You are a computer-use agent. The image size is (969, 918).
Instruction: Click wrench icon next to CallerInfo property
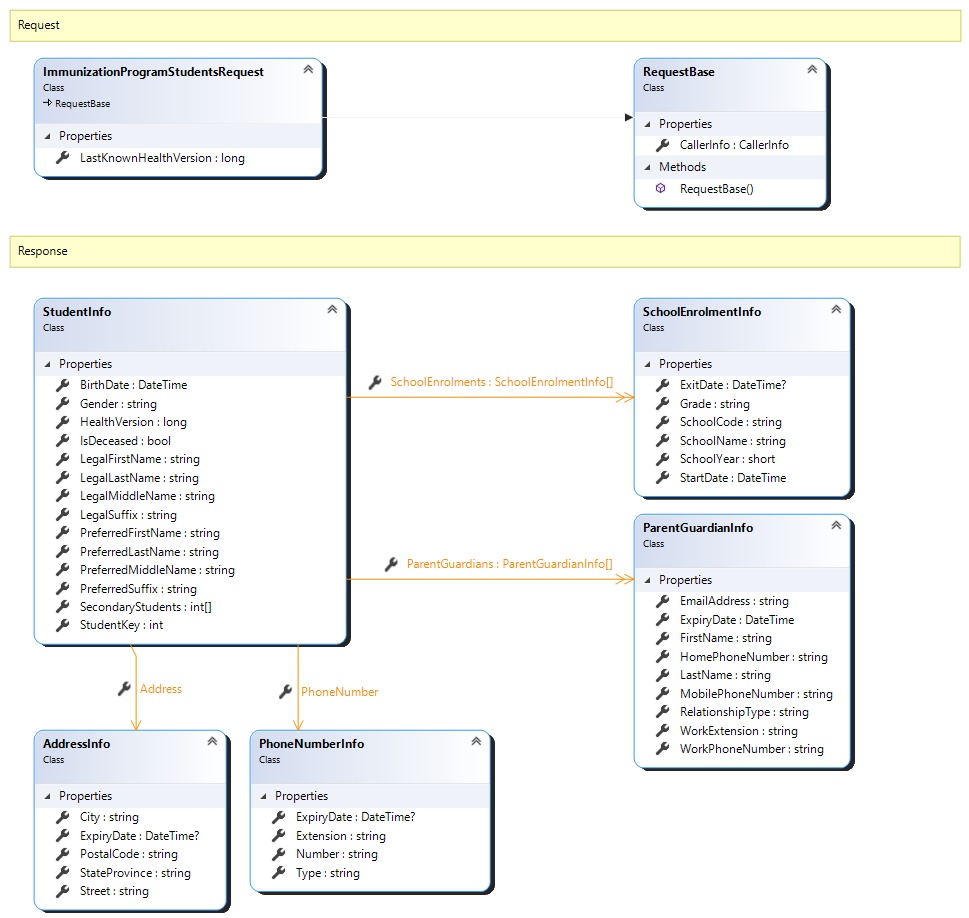(662, 145)
